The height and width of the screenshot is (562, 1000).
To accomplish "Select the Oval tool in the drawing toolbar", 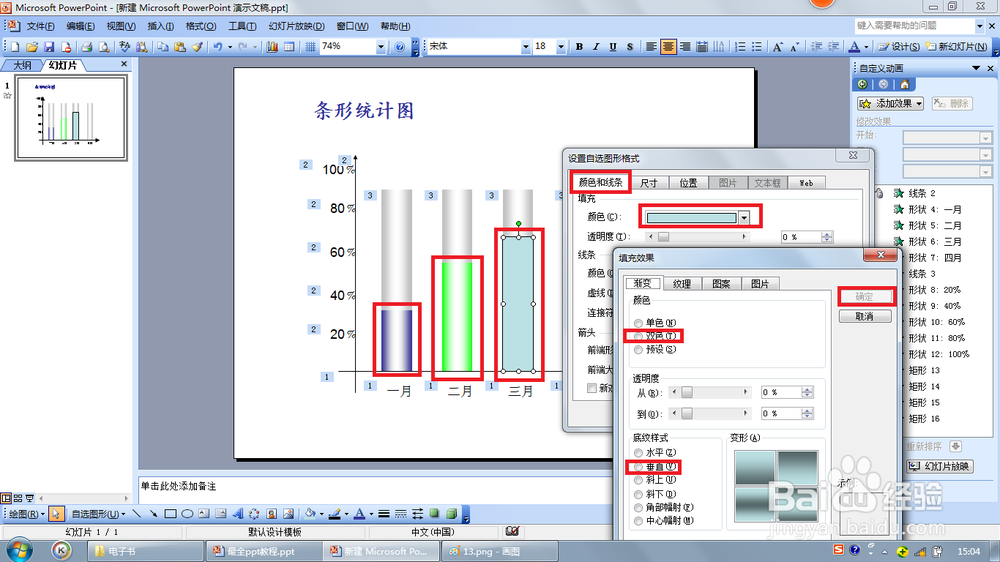I will [x=187, y=514].
